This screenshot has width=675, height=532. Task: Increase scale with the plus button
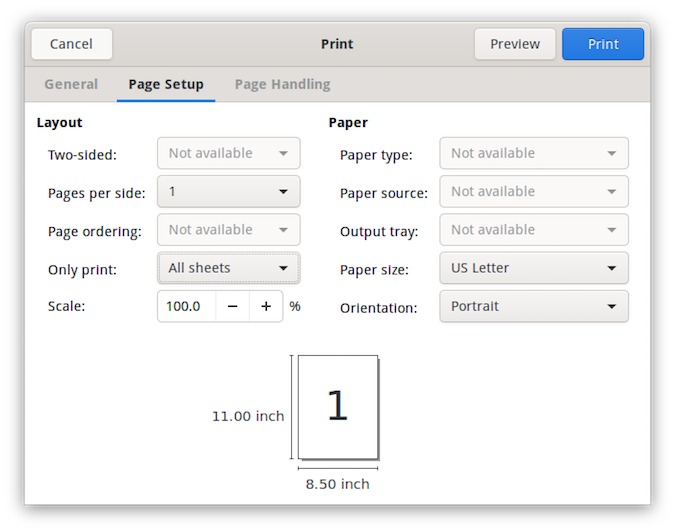266,306
